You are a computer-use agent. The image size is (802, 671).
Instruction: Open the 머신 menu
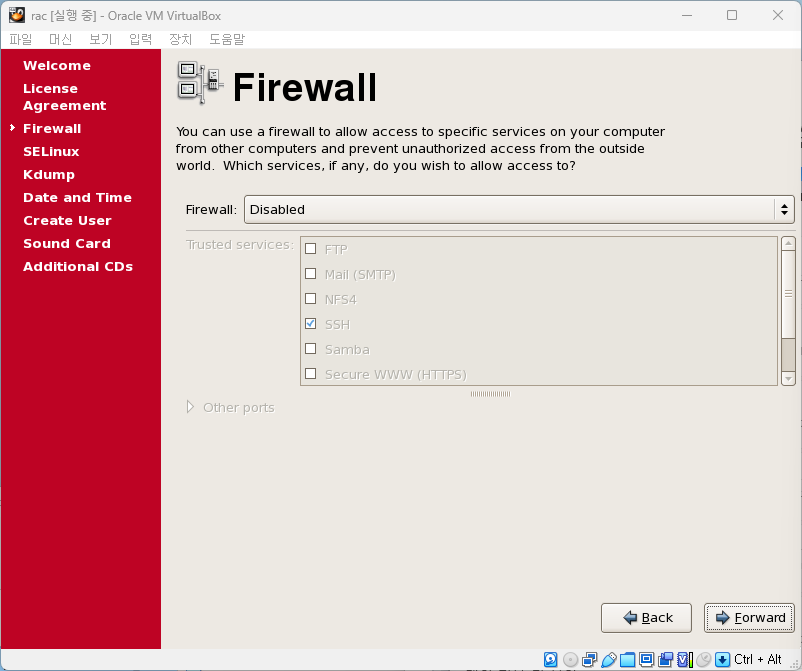60,39
